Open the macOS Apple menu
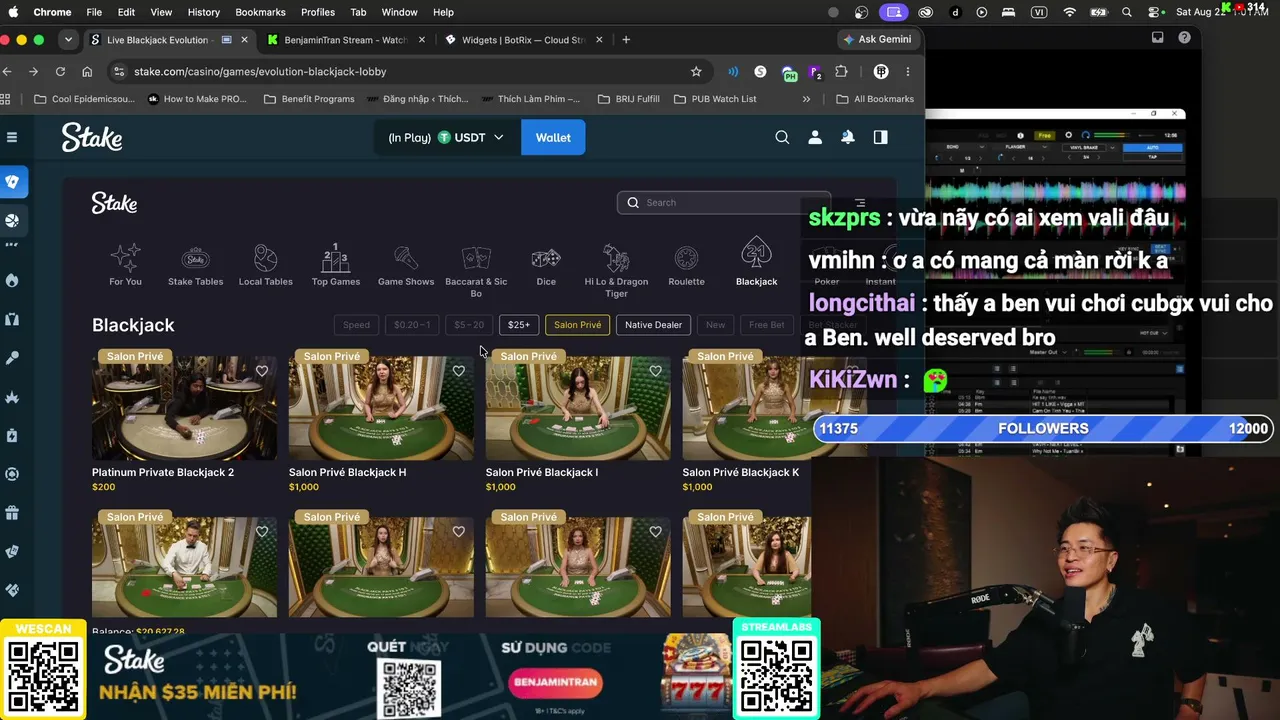The width and height of the screenshot is (1280, 720). (x=13, y=12)
